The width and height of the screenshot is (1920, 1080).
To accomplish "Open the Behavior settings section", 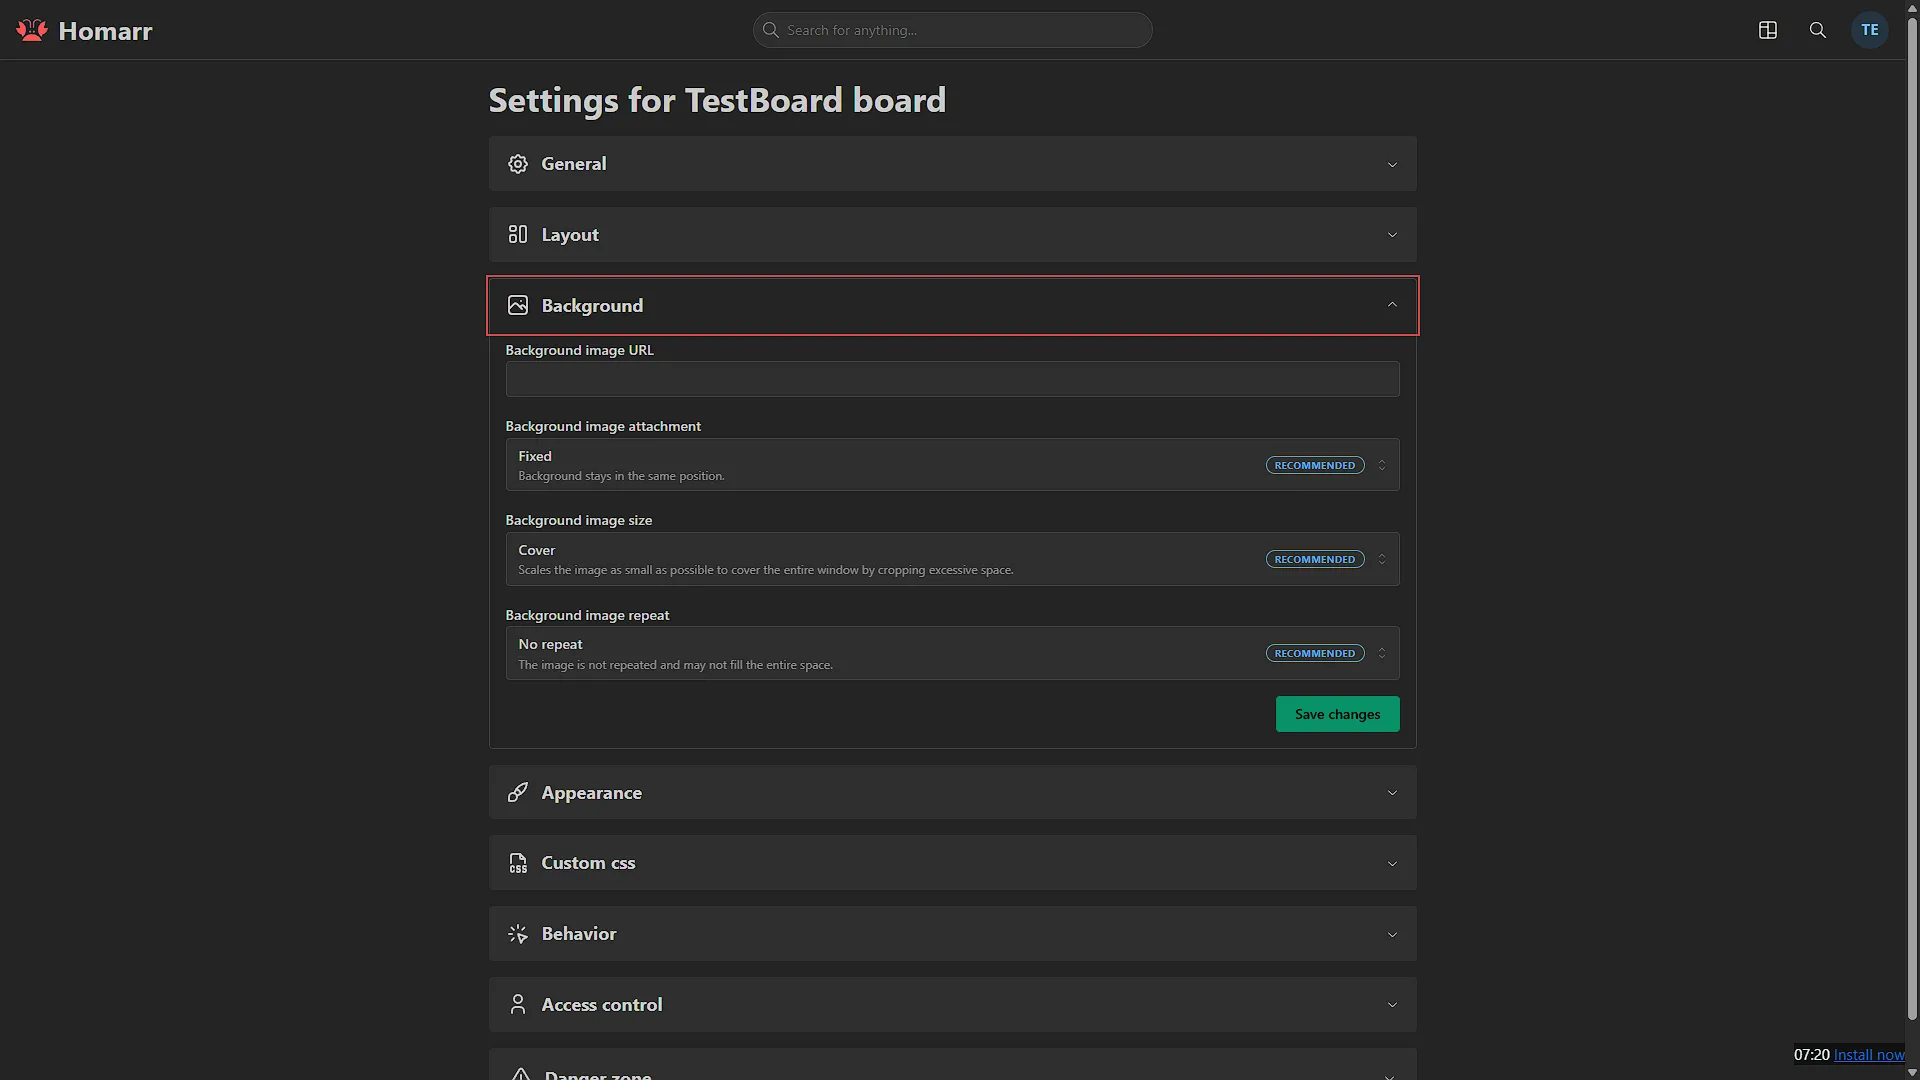I will pyautogui.click(x=952, y=934).
